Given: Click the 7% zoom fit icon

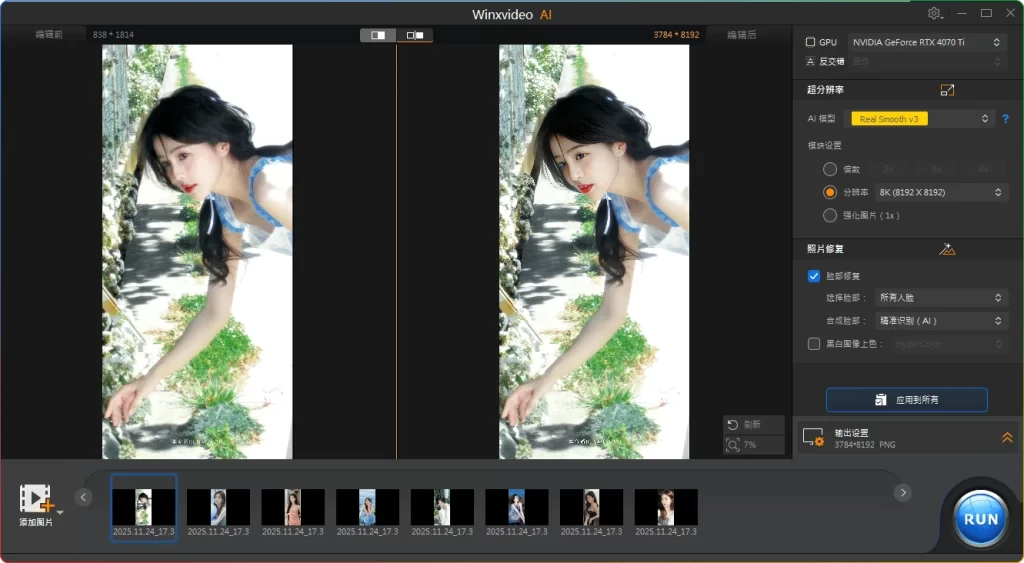Looking at the screenshot, I should (733, 445).
